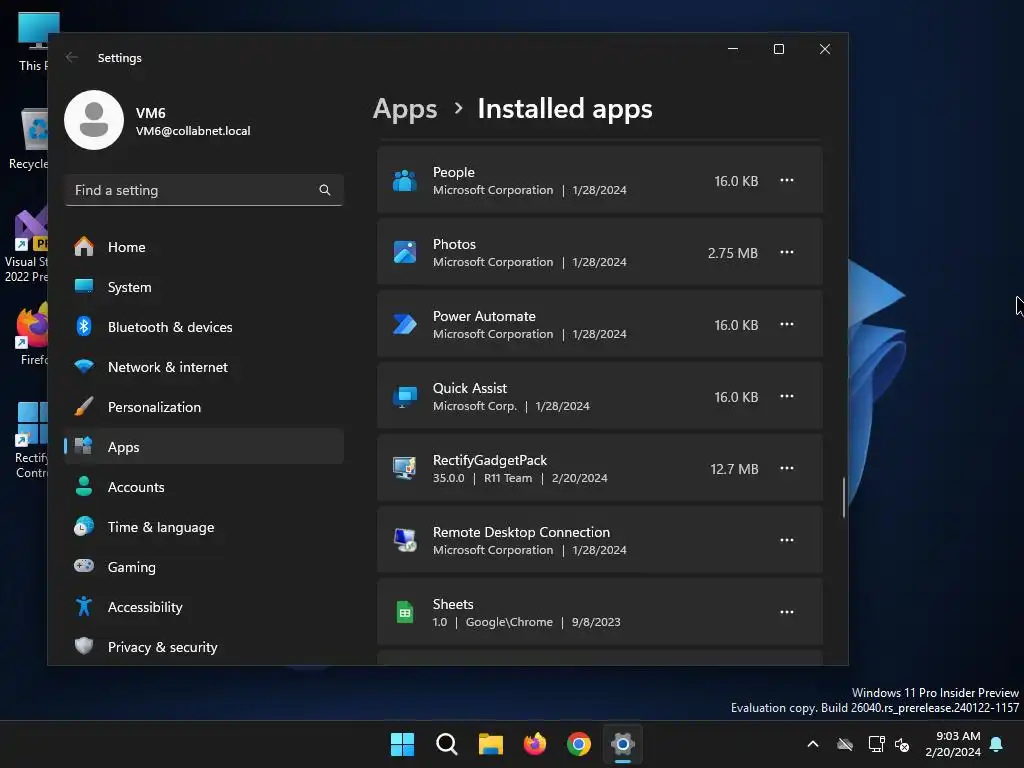Open File Explorer from the taskbar

click(490, 744)
